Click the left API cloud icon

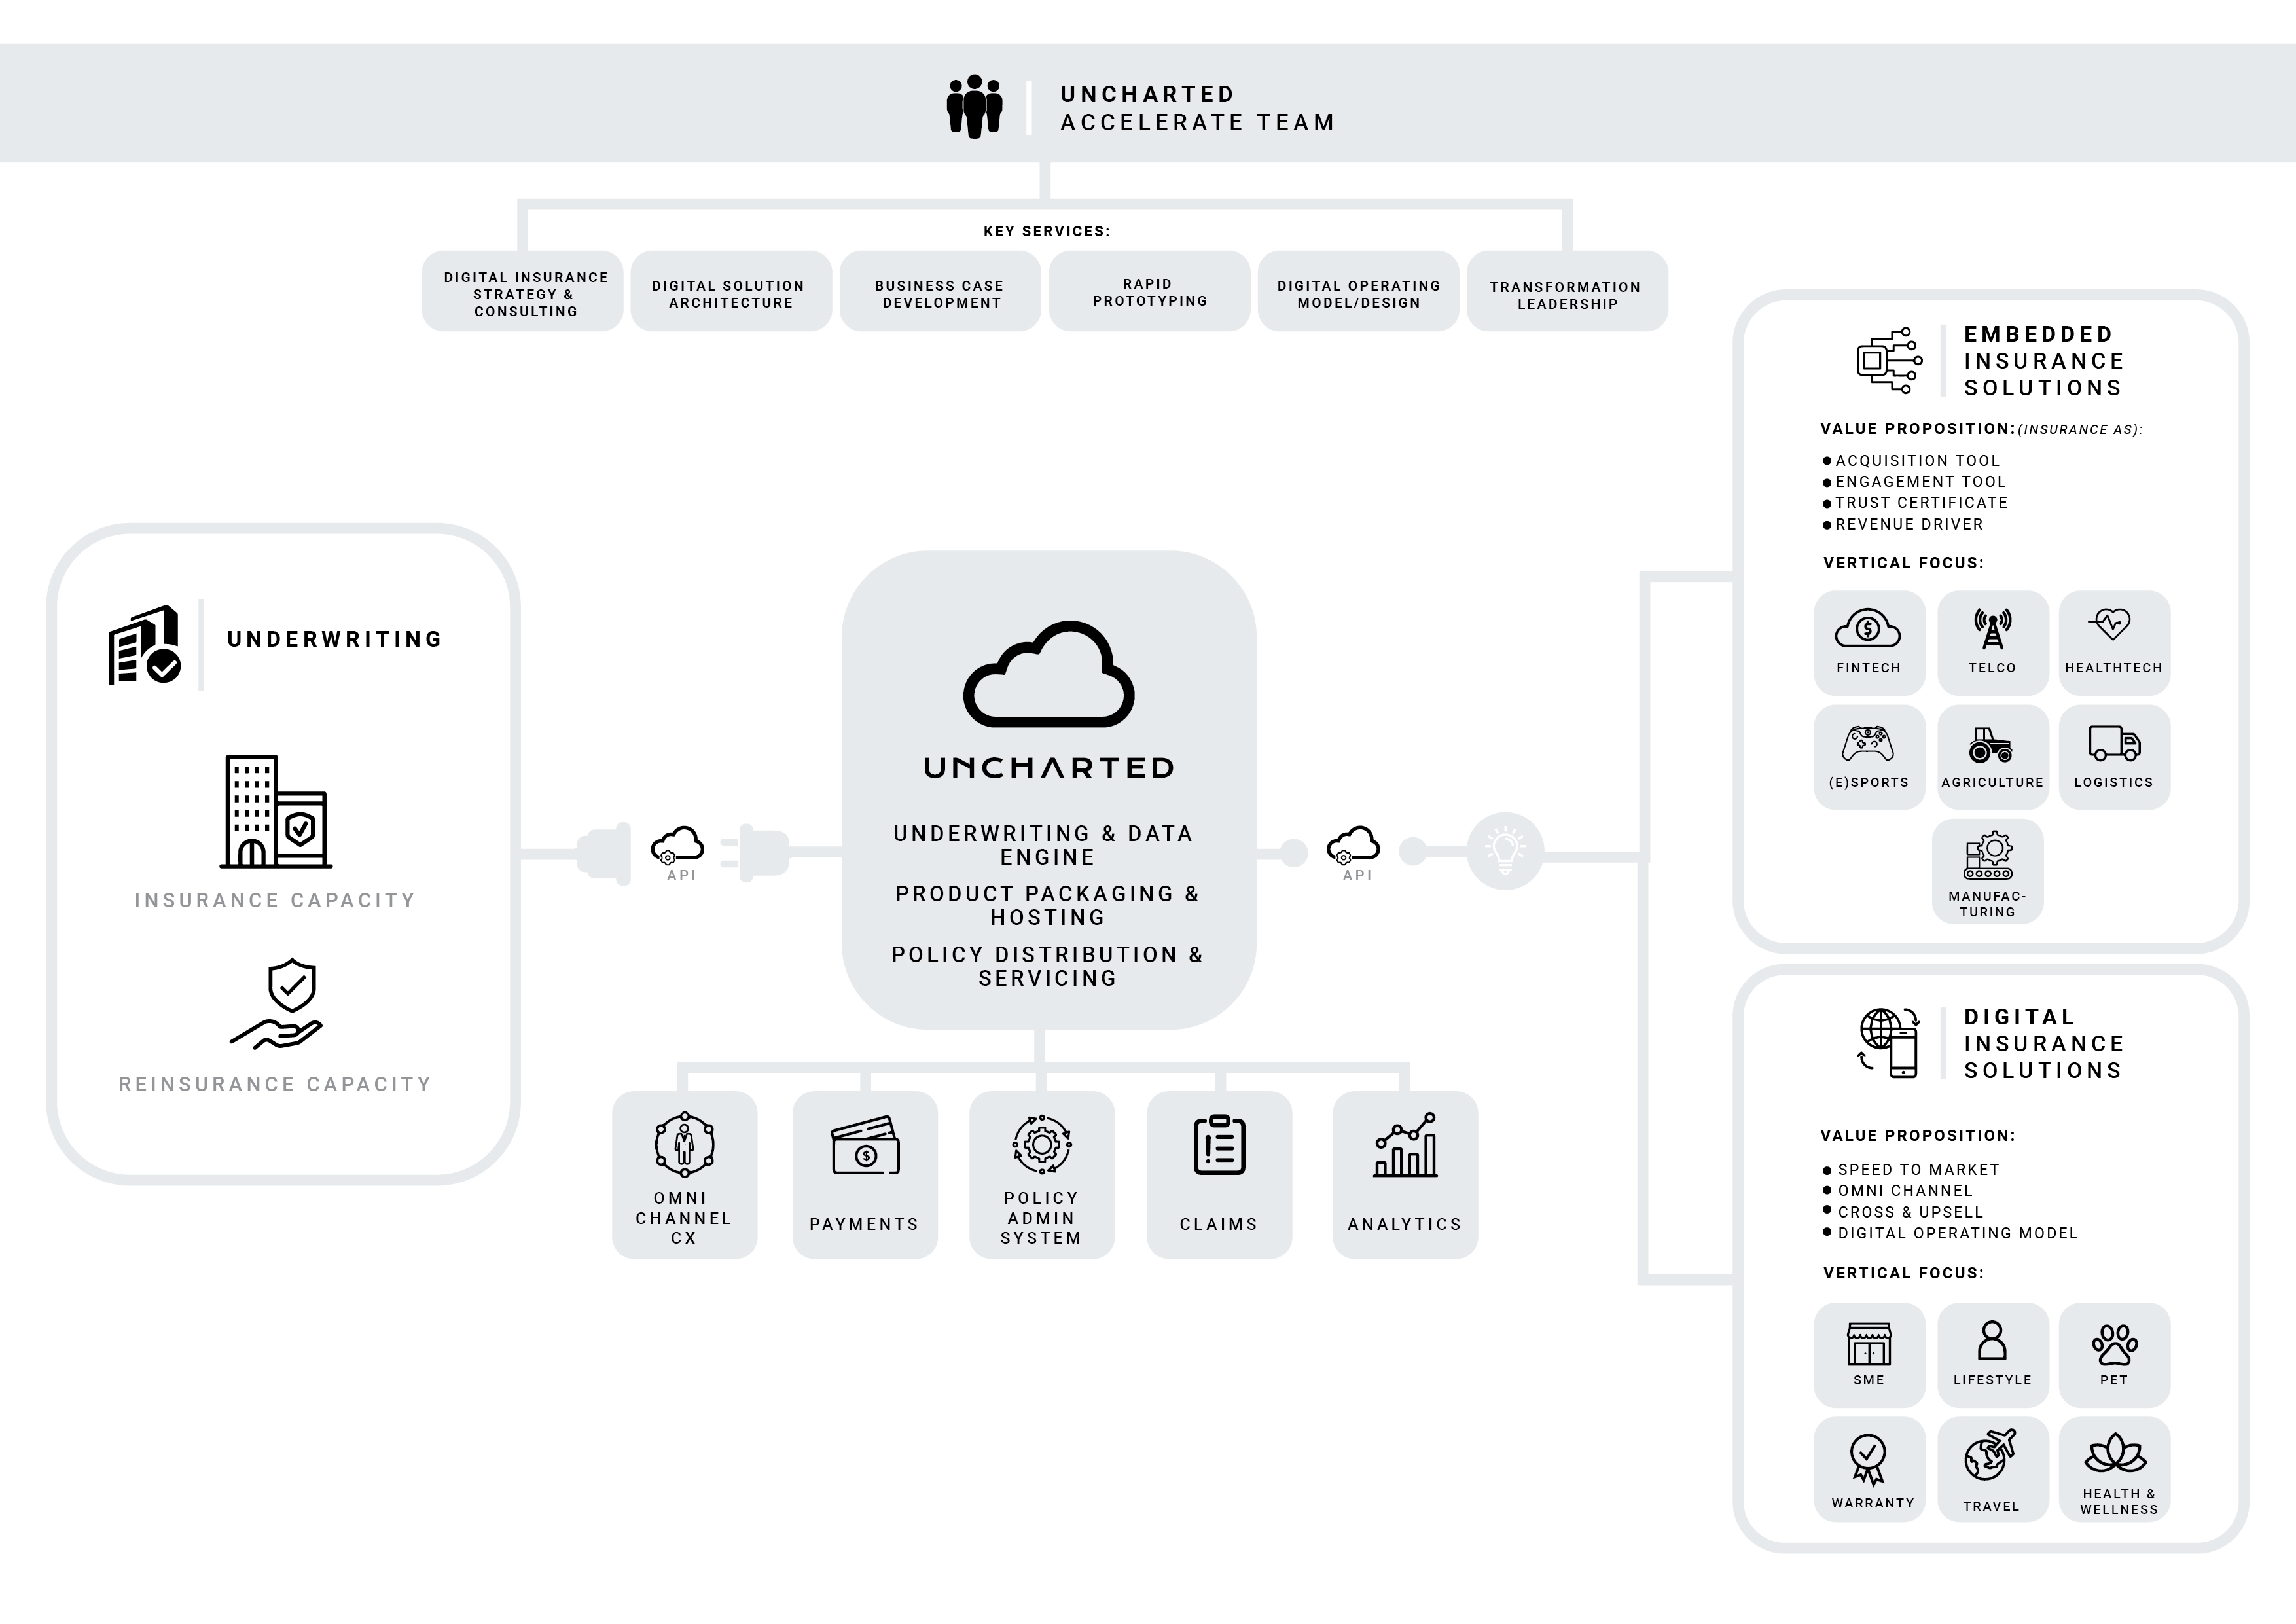point(677,845)
